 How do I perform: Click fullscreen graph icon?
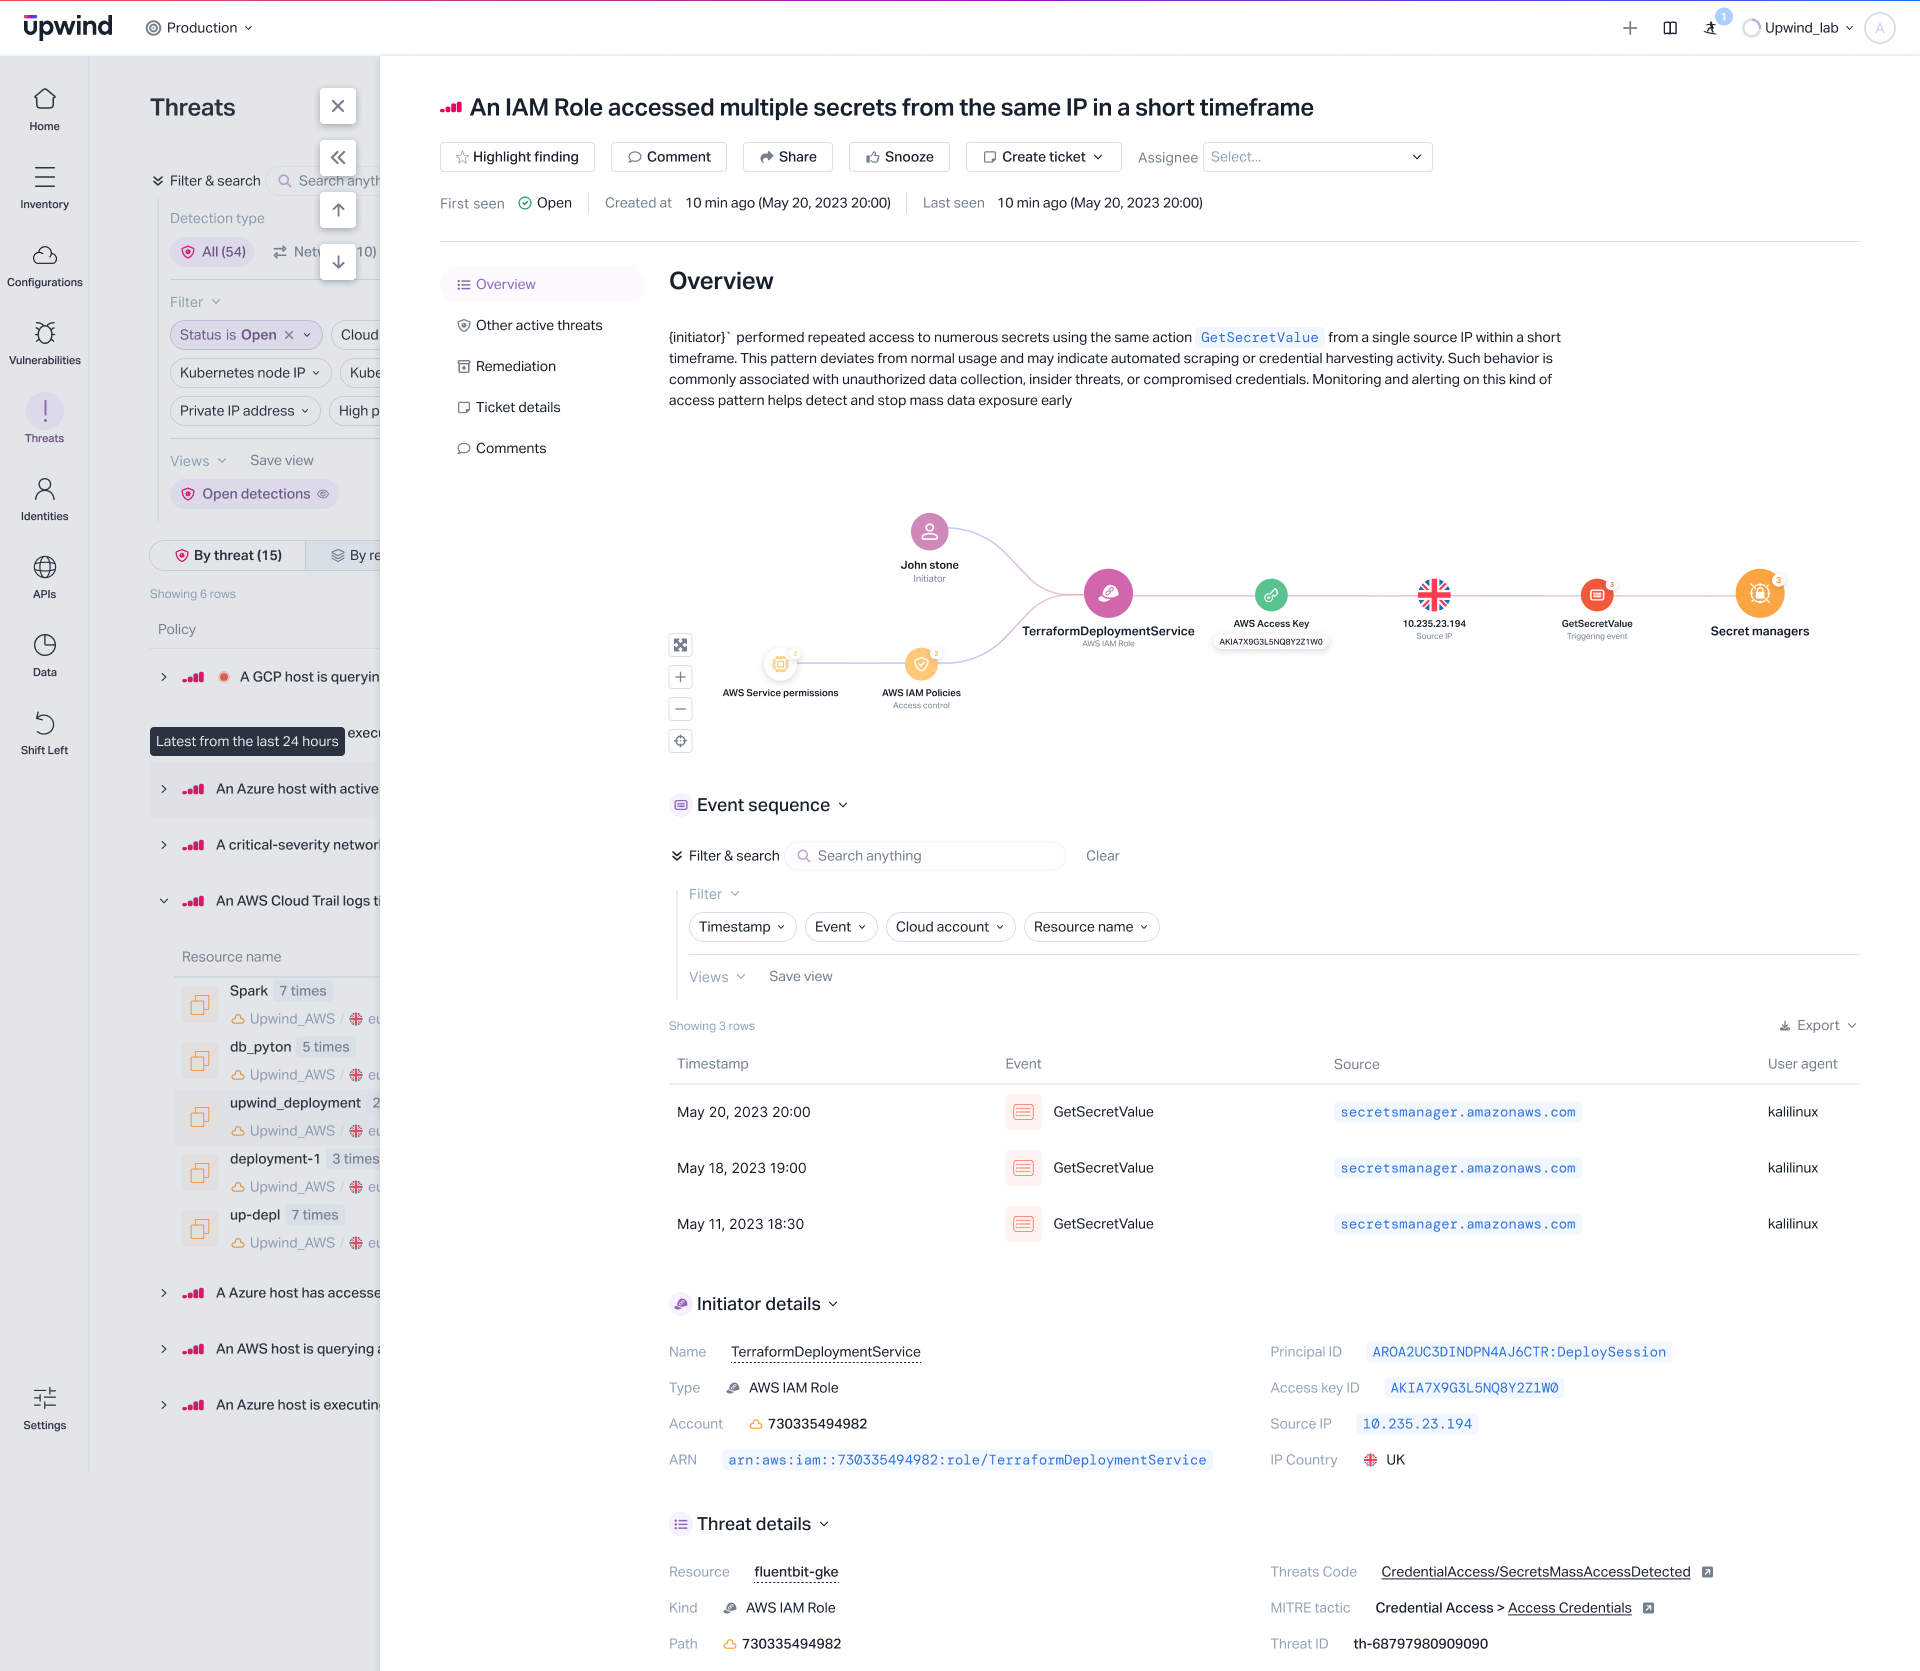coord(680,645)
